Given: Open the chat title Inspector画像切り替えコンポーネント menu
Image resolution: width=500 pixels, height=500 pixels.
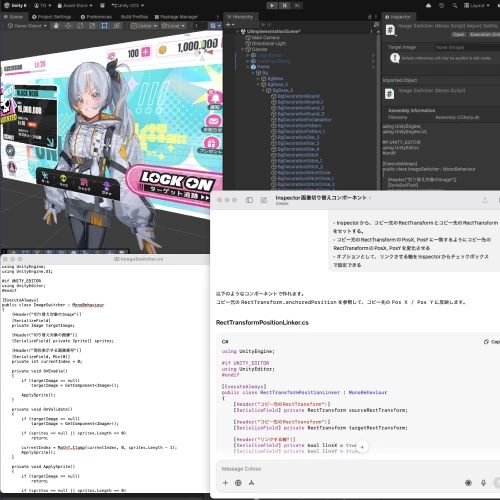Looking at the screenshot, I should pyautogui.click(x=323, y=198).
